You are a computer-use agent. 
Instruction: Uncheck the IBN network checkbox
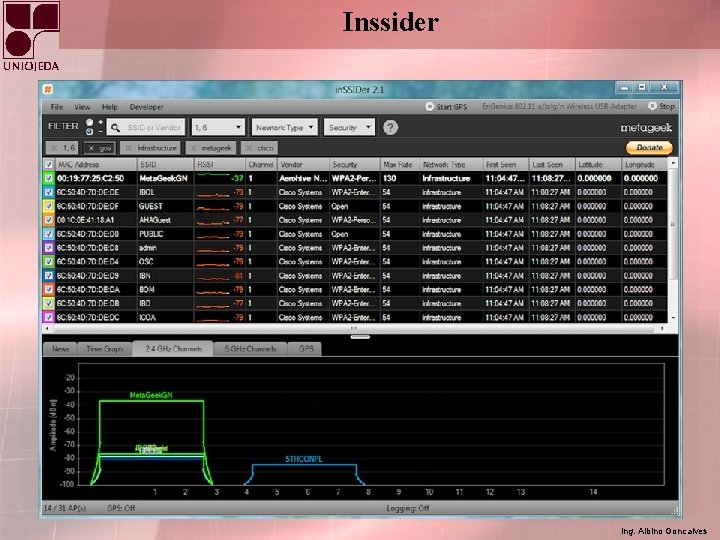point(49,276)
